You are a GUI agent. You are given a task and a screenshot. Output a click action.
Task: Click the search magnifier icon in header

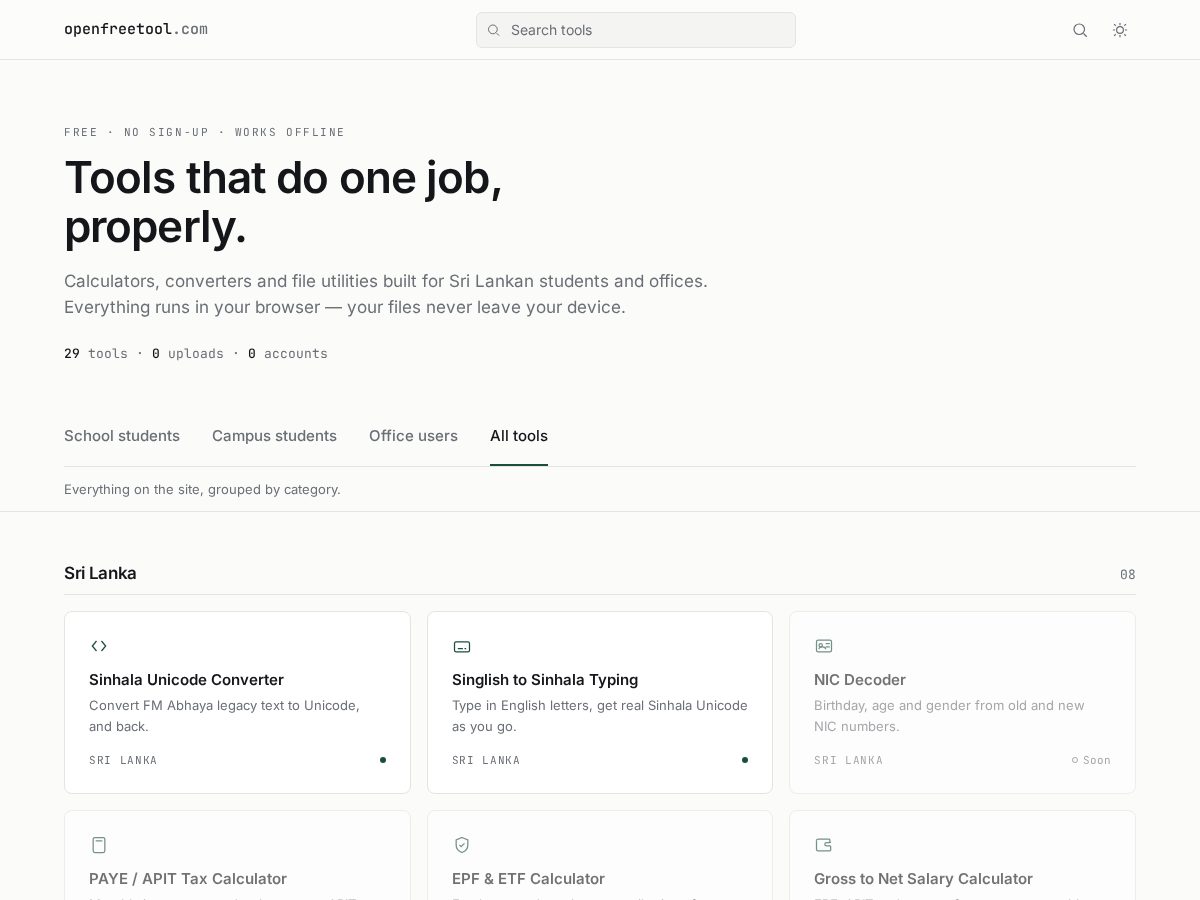[x=1080, y=30]
